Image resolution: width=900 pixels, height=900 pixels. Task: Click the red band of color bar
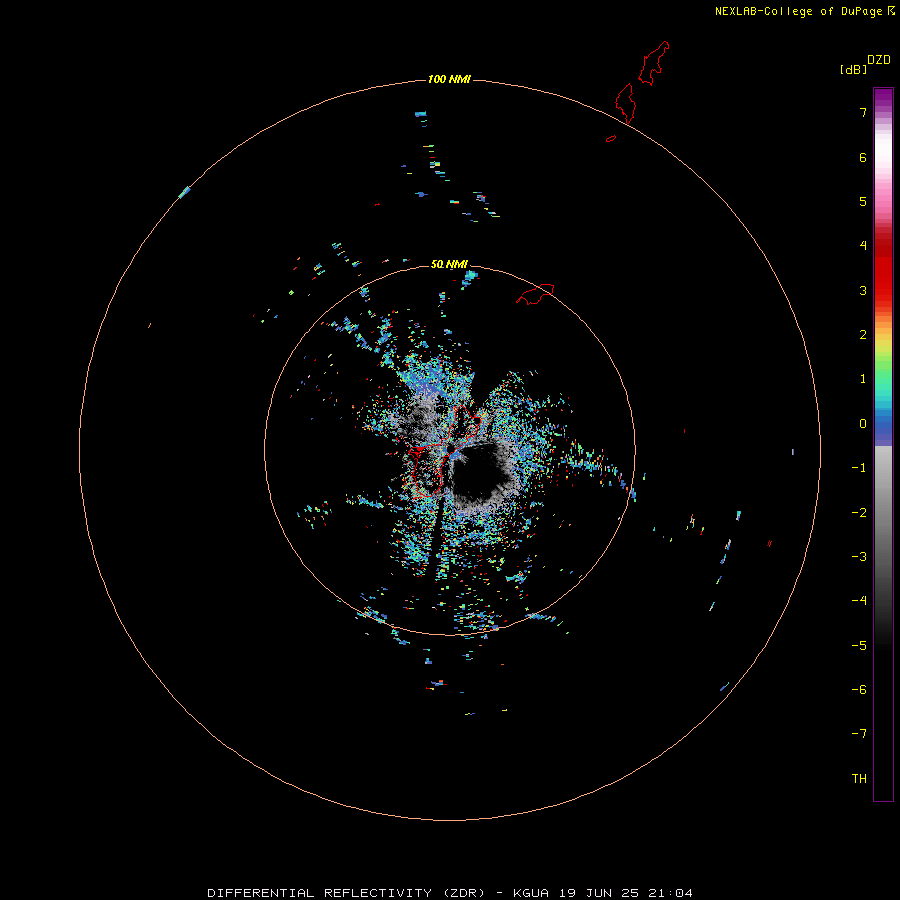coord(883,270)
